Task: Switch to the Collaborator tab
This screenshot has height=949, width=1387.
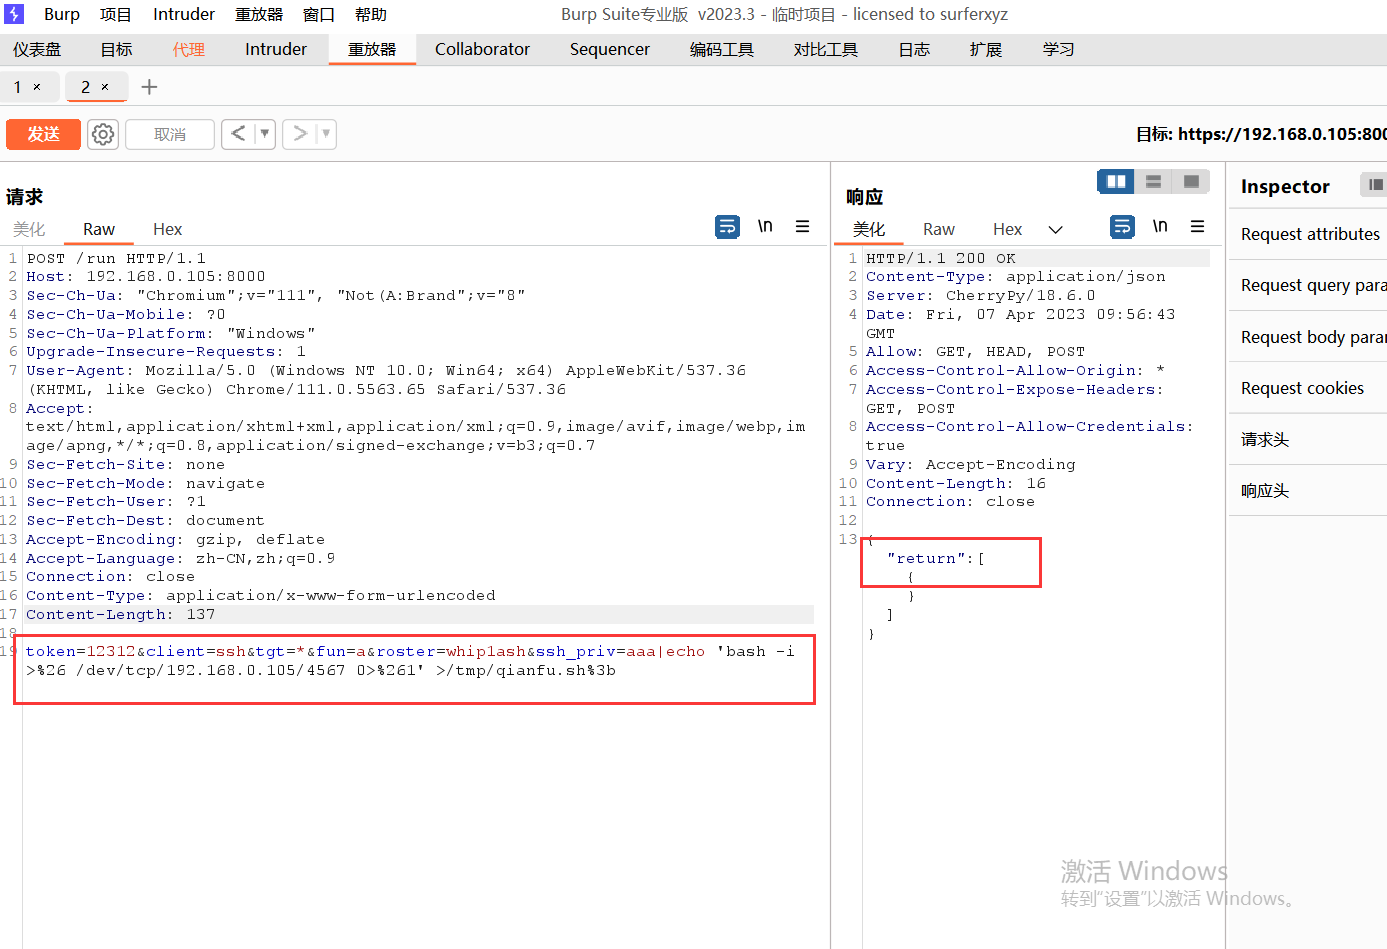Action: [x=482, y=49]
